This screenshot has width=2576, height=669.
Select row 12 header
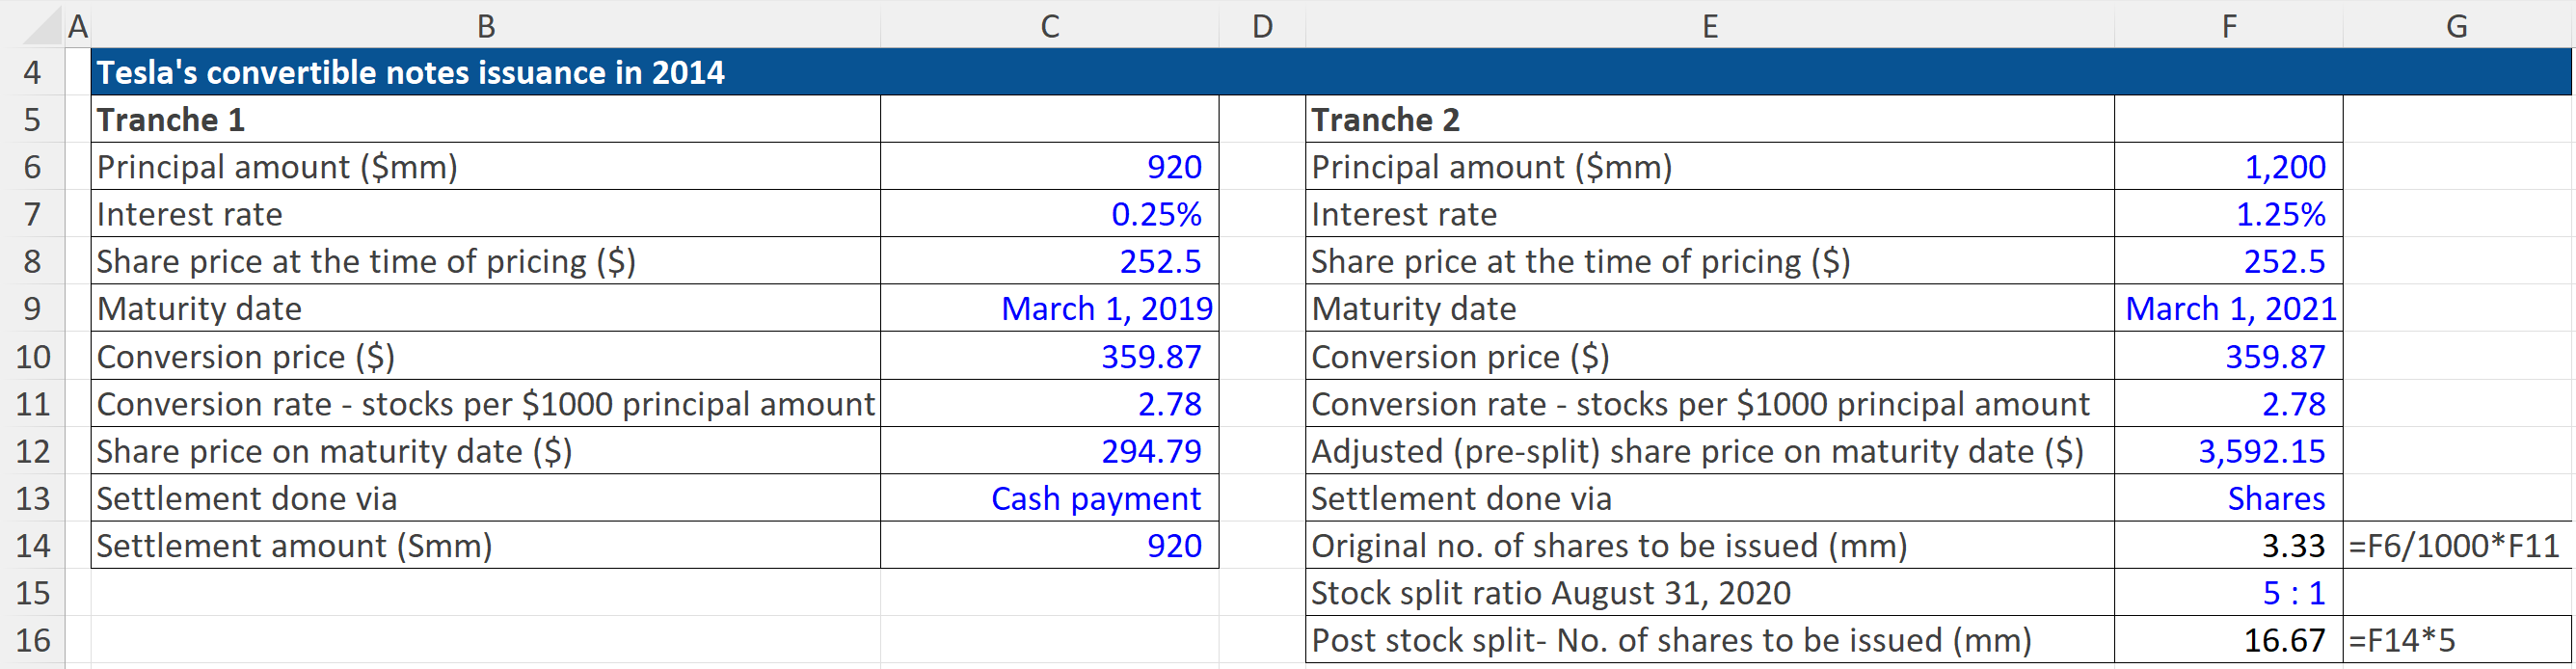pyautogui.click(x=32, y=451)
